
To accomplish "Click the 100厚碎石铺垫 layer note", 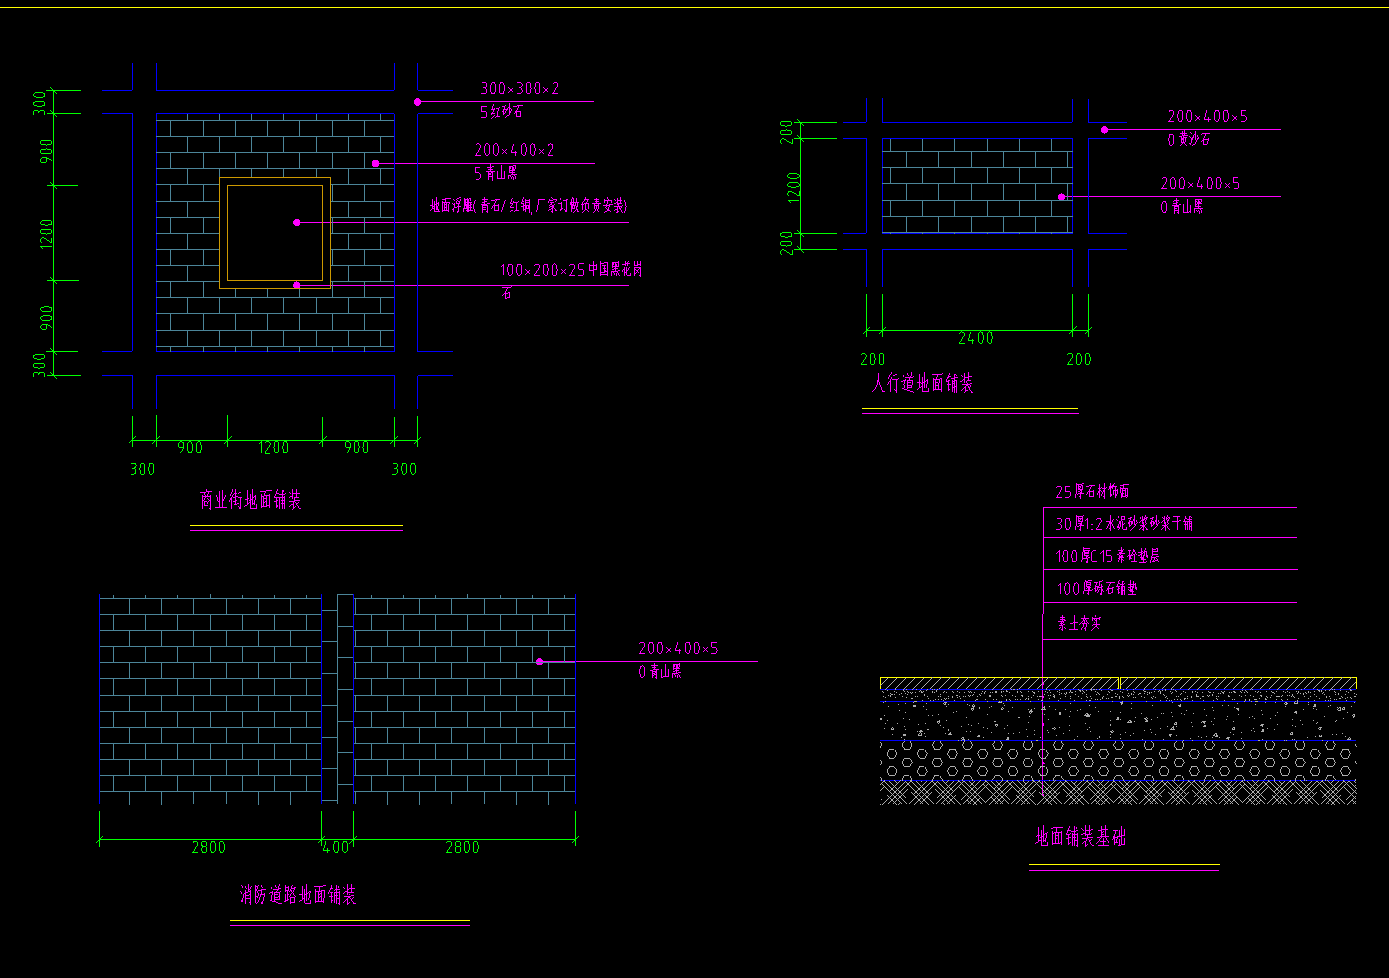I will pyautogui.click(x=1096, y=589).
